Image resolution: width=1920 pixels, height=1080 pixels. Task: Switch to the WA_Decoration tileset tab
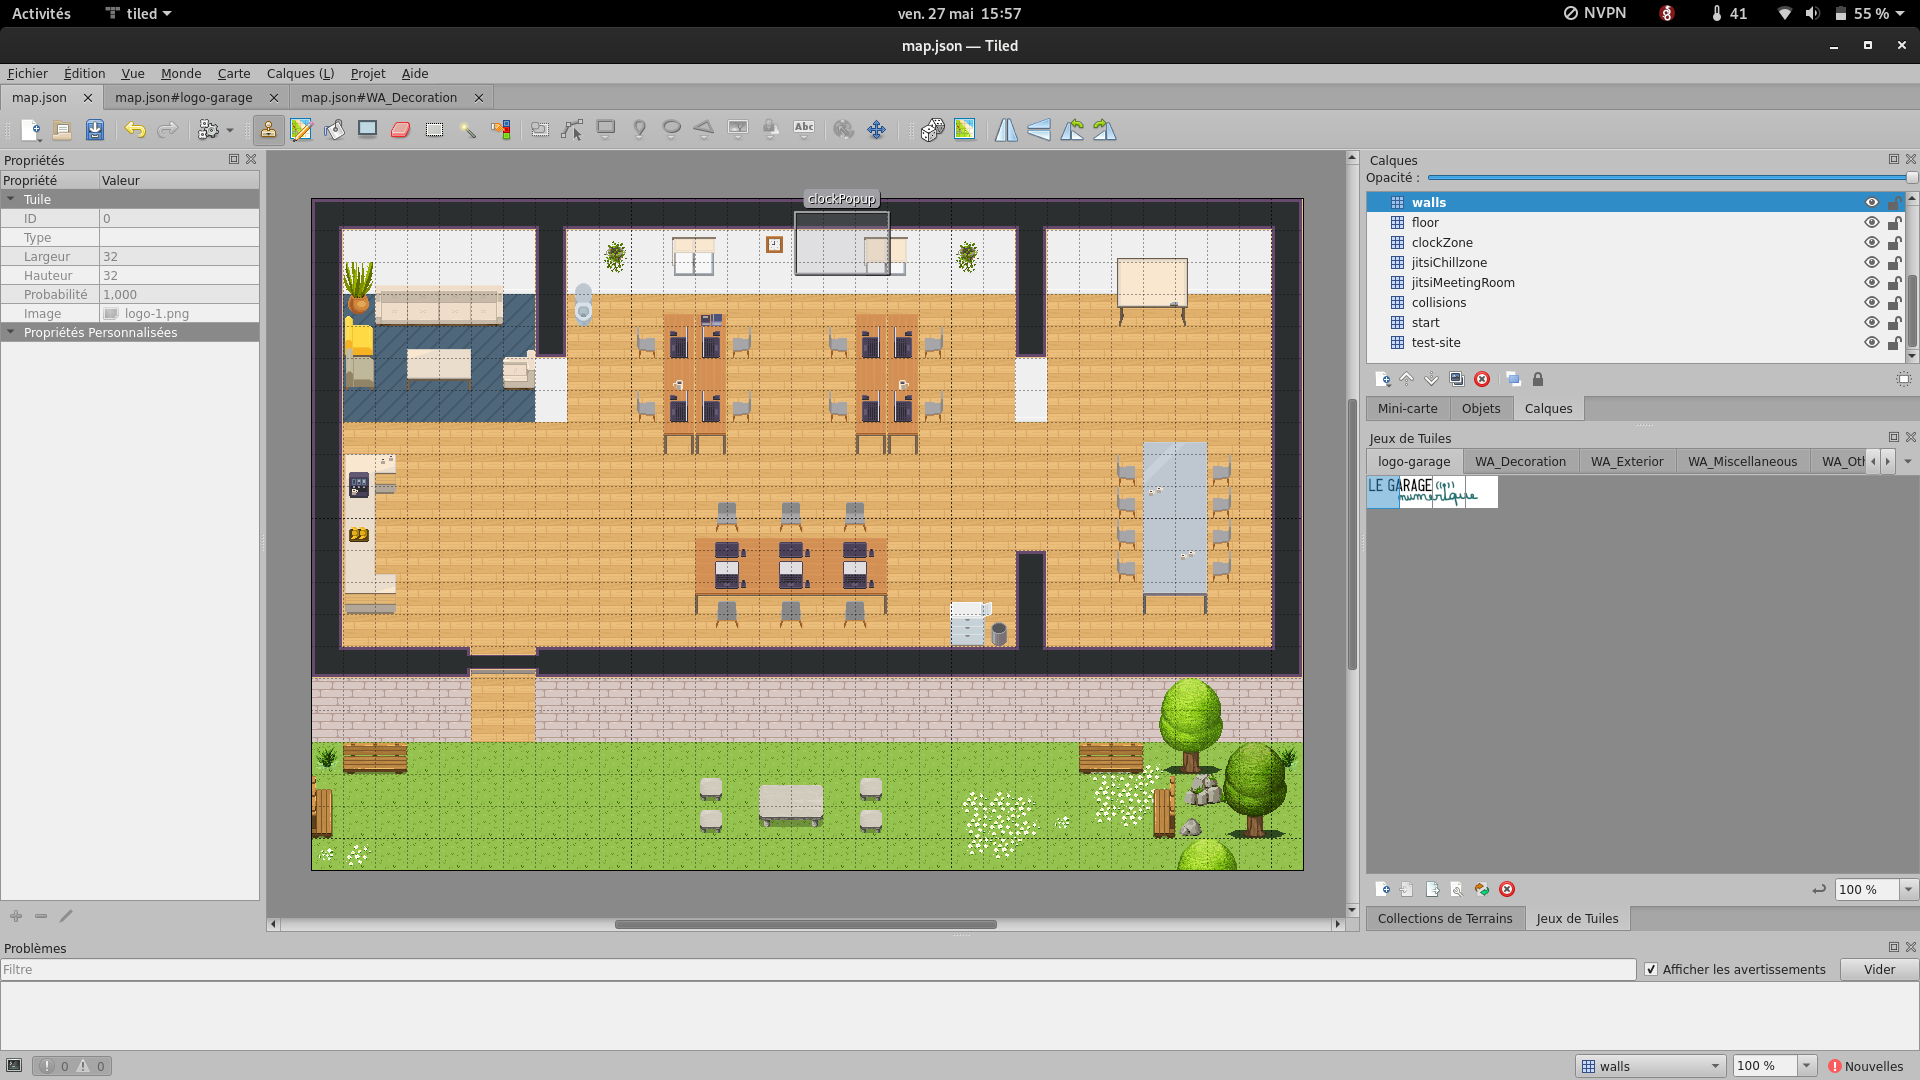point(1520,462)
